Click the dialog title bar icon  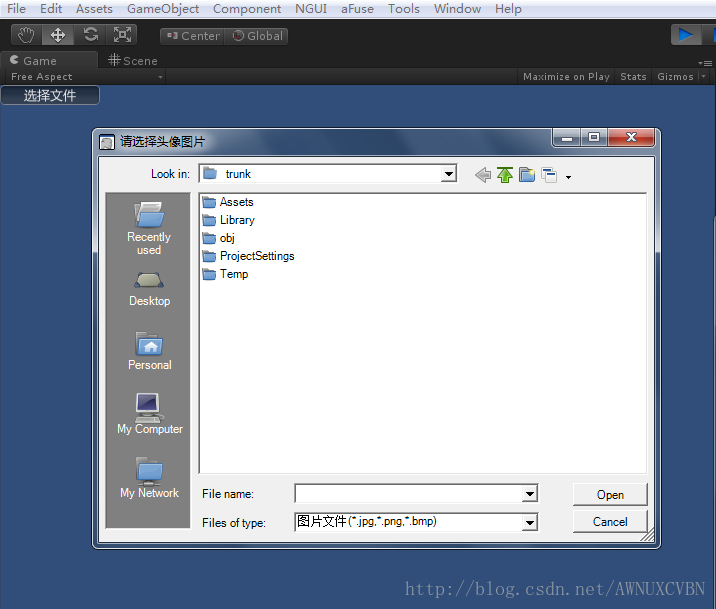107,142
